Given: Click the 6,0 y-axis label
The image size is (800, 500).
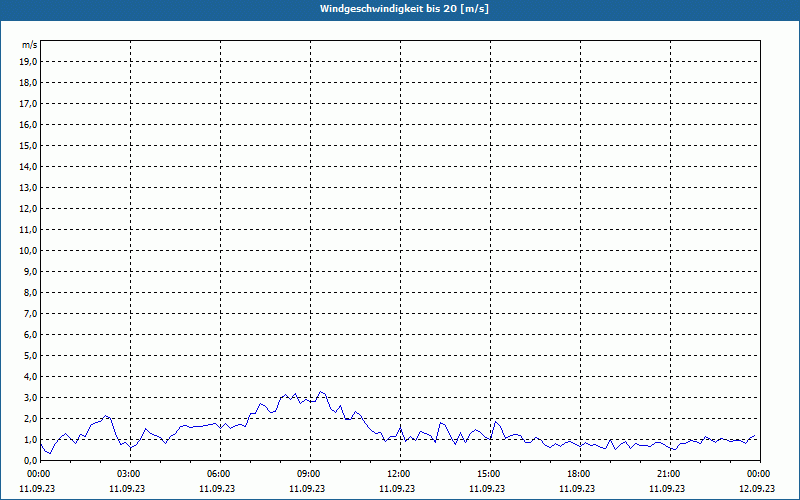Looking at the screenshot, I should click(30, 335).
